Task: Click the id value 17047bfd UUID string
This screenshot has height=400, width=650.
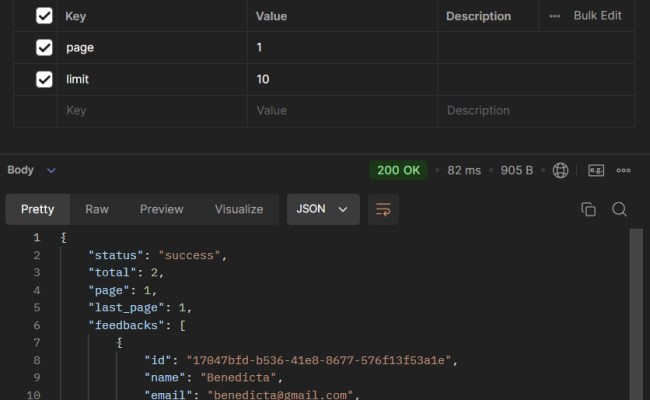Action: (318, 360)
